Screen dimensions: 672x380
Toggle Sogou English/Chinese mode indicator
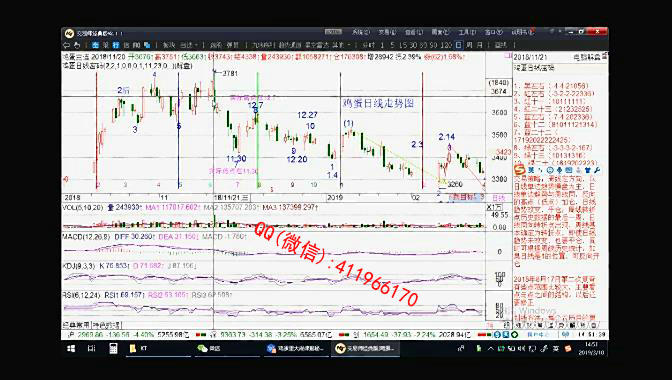point(531,170)
